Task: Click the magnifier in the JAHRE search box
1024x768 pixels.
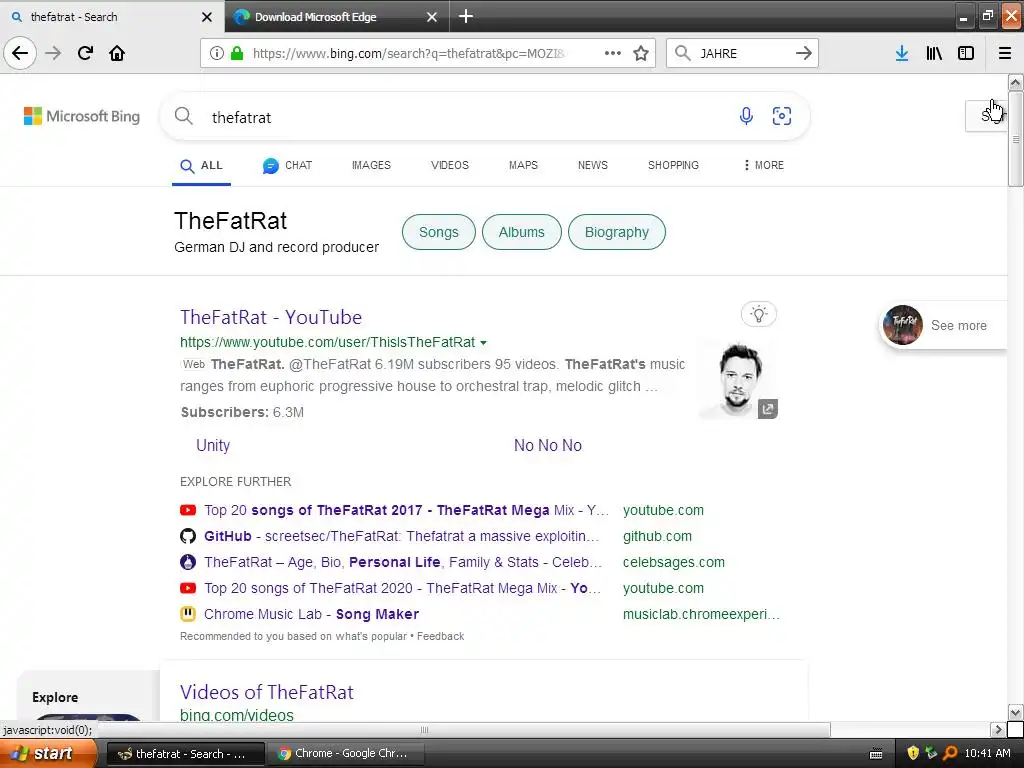Action: click(683, 53)
